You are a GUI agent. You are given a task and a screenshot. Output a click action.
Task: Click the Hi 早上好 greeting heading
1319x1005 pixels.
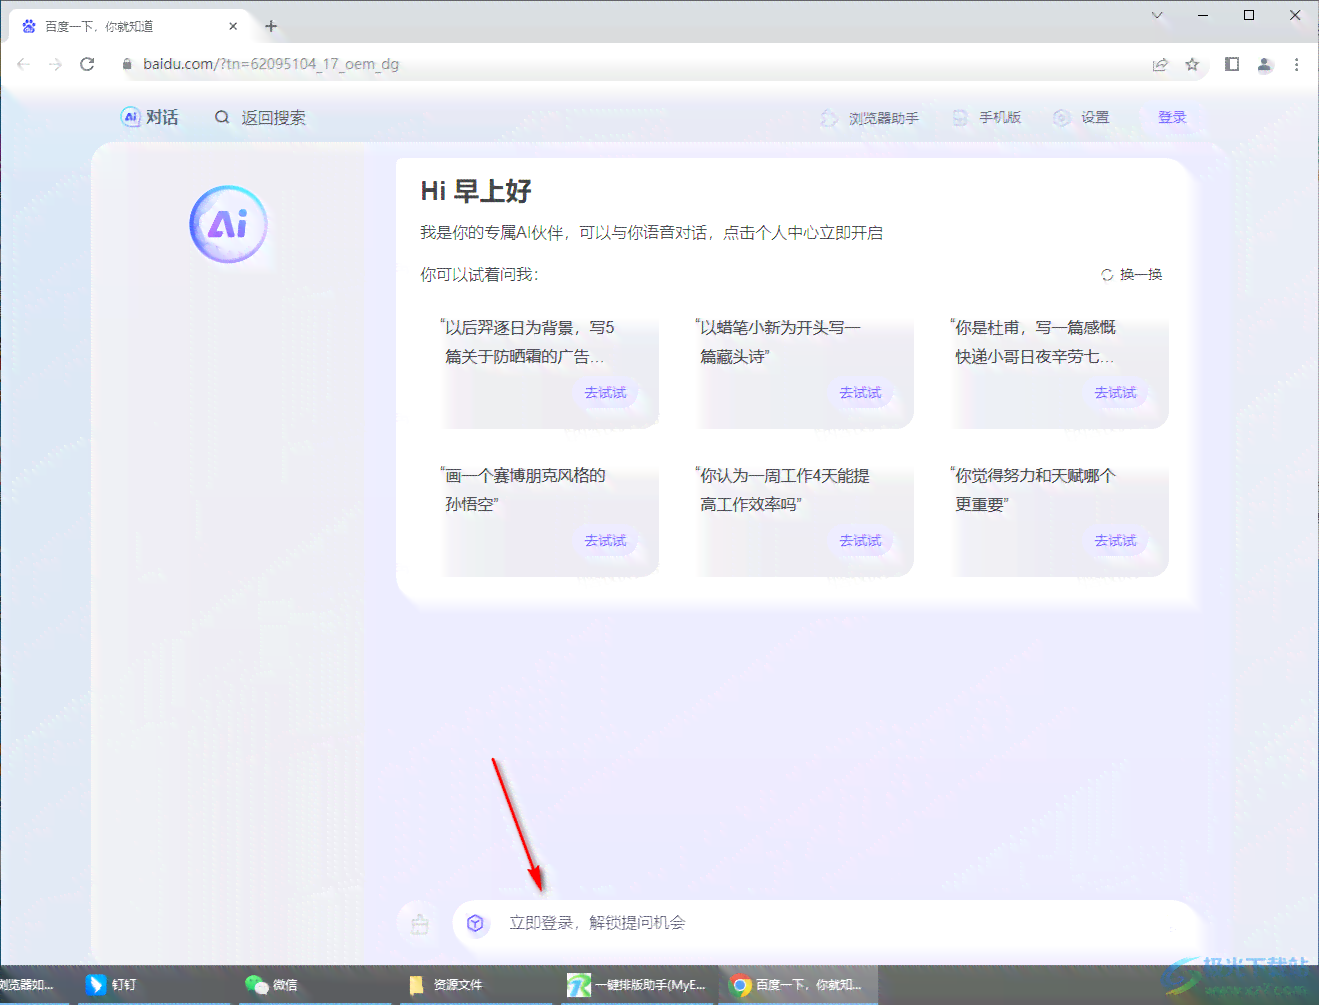[x=476, y=191]
